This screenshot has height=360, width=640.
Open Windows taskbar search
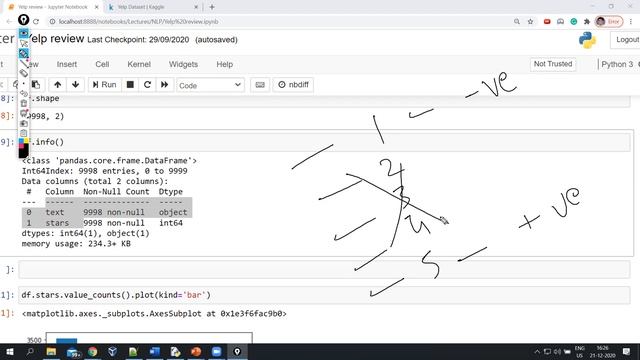pyautogui.click(x=30, y=351)
